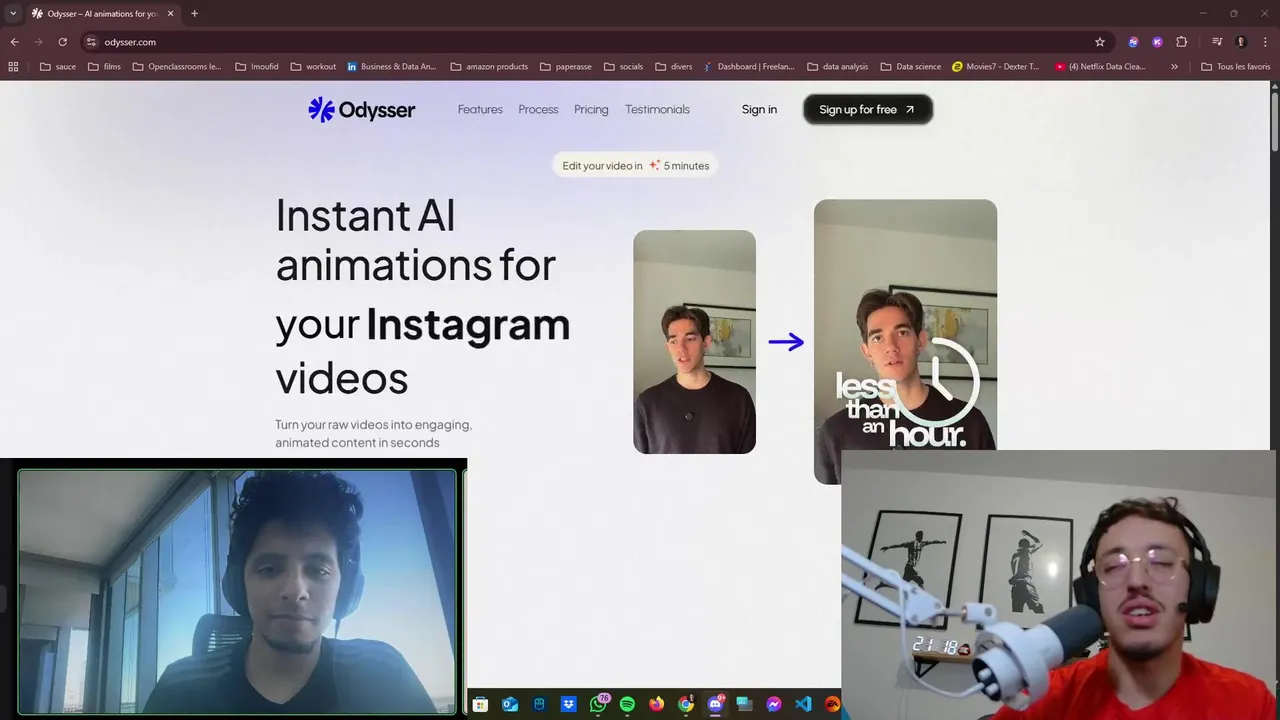Open the Movies7 Dexter bookmark

996,67
